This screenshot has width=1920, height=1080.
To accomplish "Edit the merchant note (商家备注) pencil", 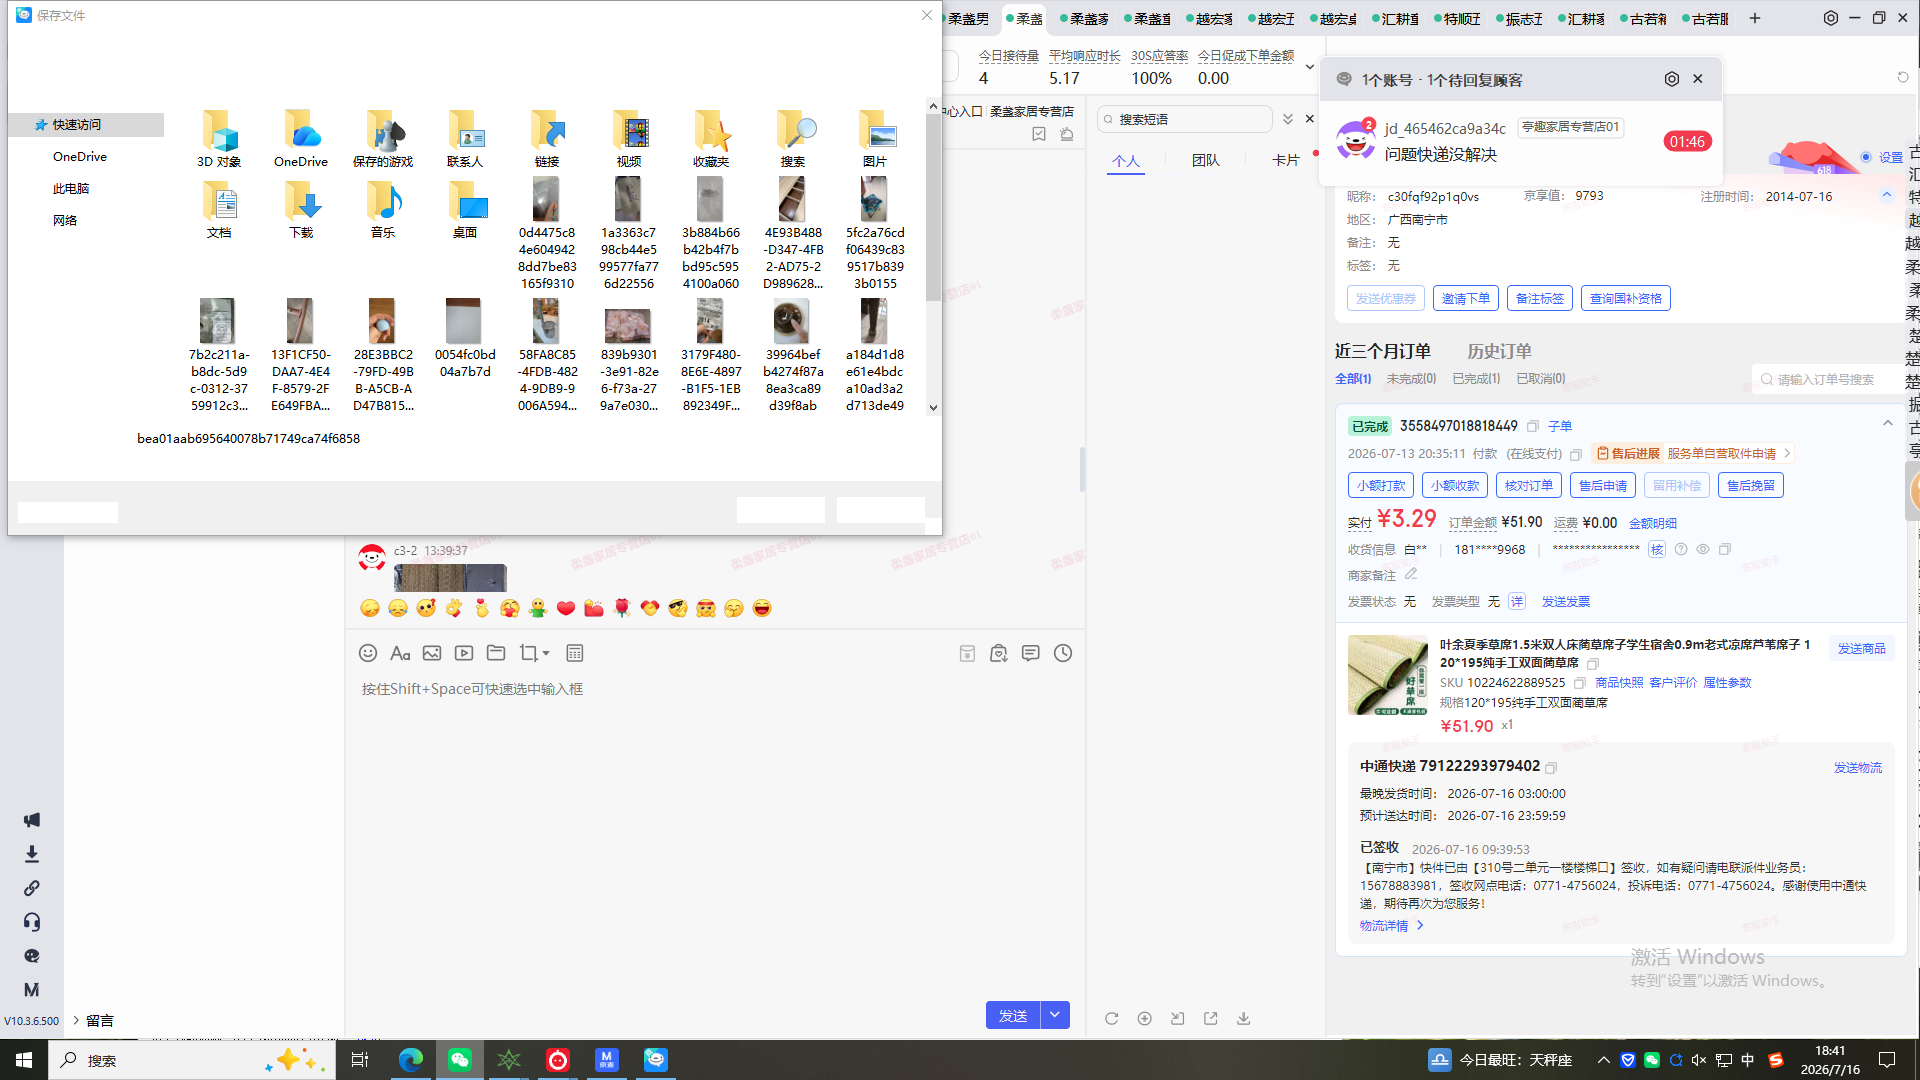I will click(1411, 574).
